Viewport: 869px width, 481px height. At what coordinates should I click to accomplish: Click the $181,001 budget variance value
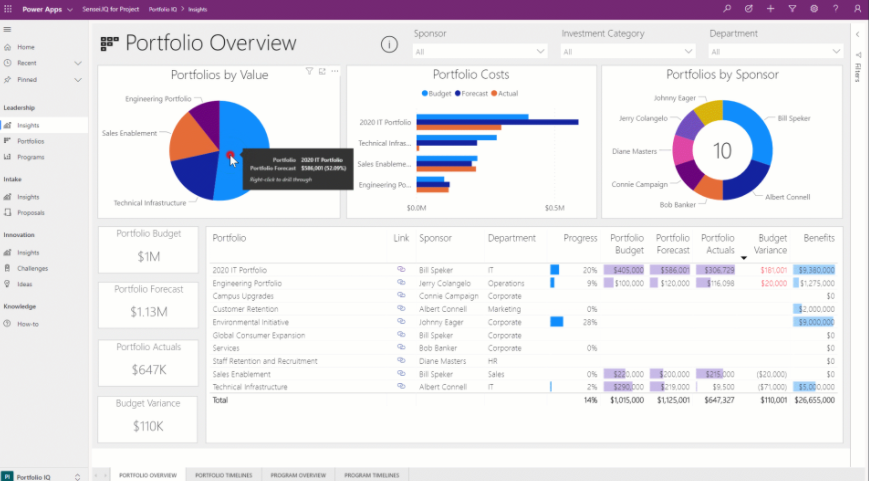[774, 270]
